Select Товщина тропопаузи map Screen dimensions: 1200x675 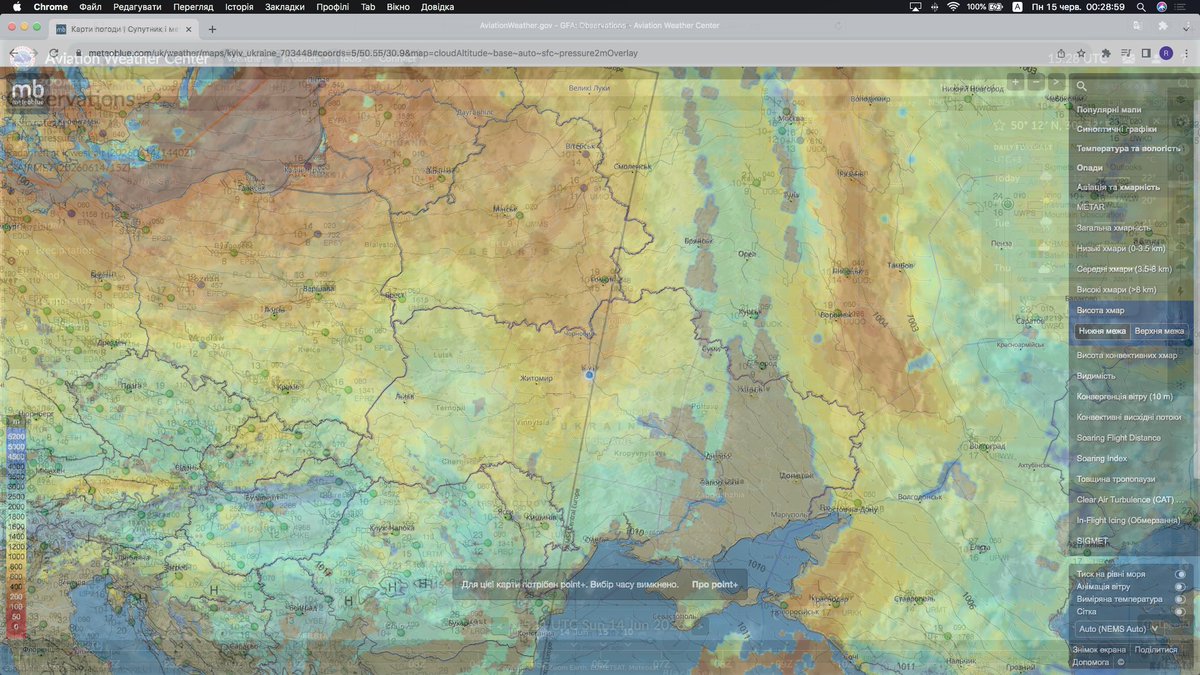click(x=1115, y=479)
